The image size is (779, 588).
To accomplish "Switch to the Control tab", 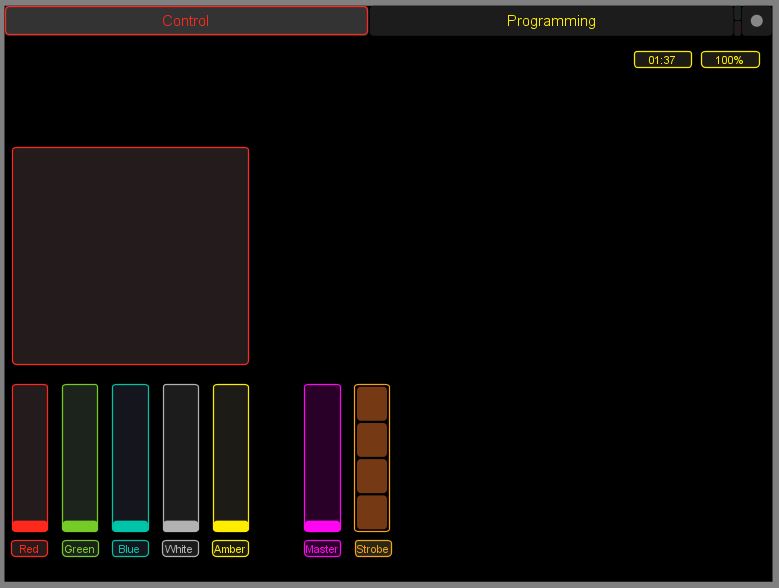I will (186, 21).
